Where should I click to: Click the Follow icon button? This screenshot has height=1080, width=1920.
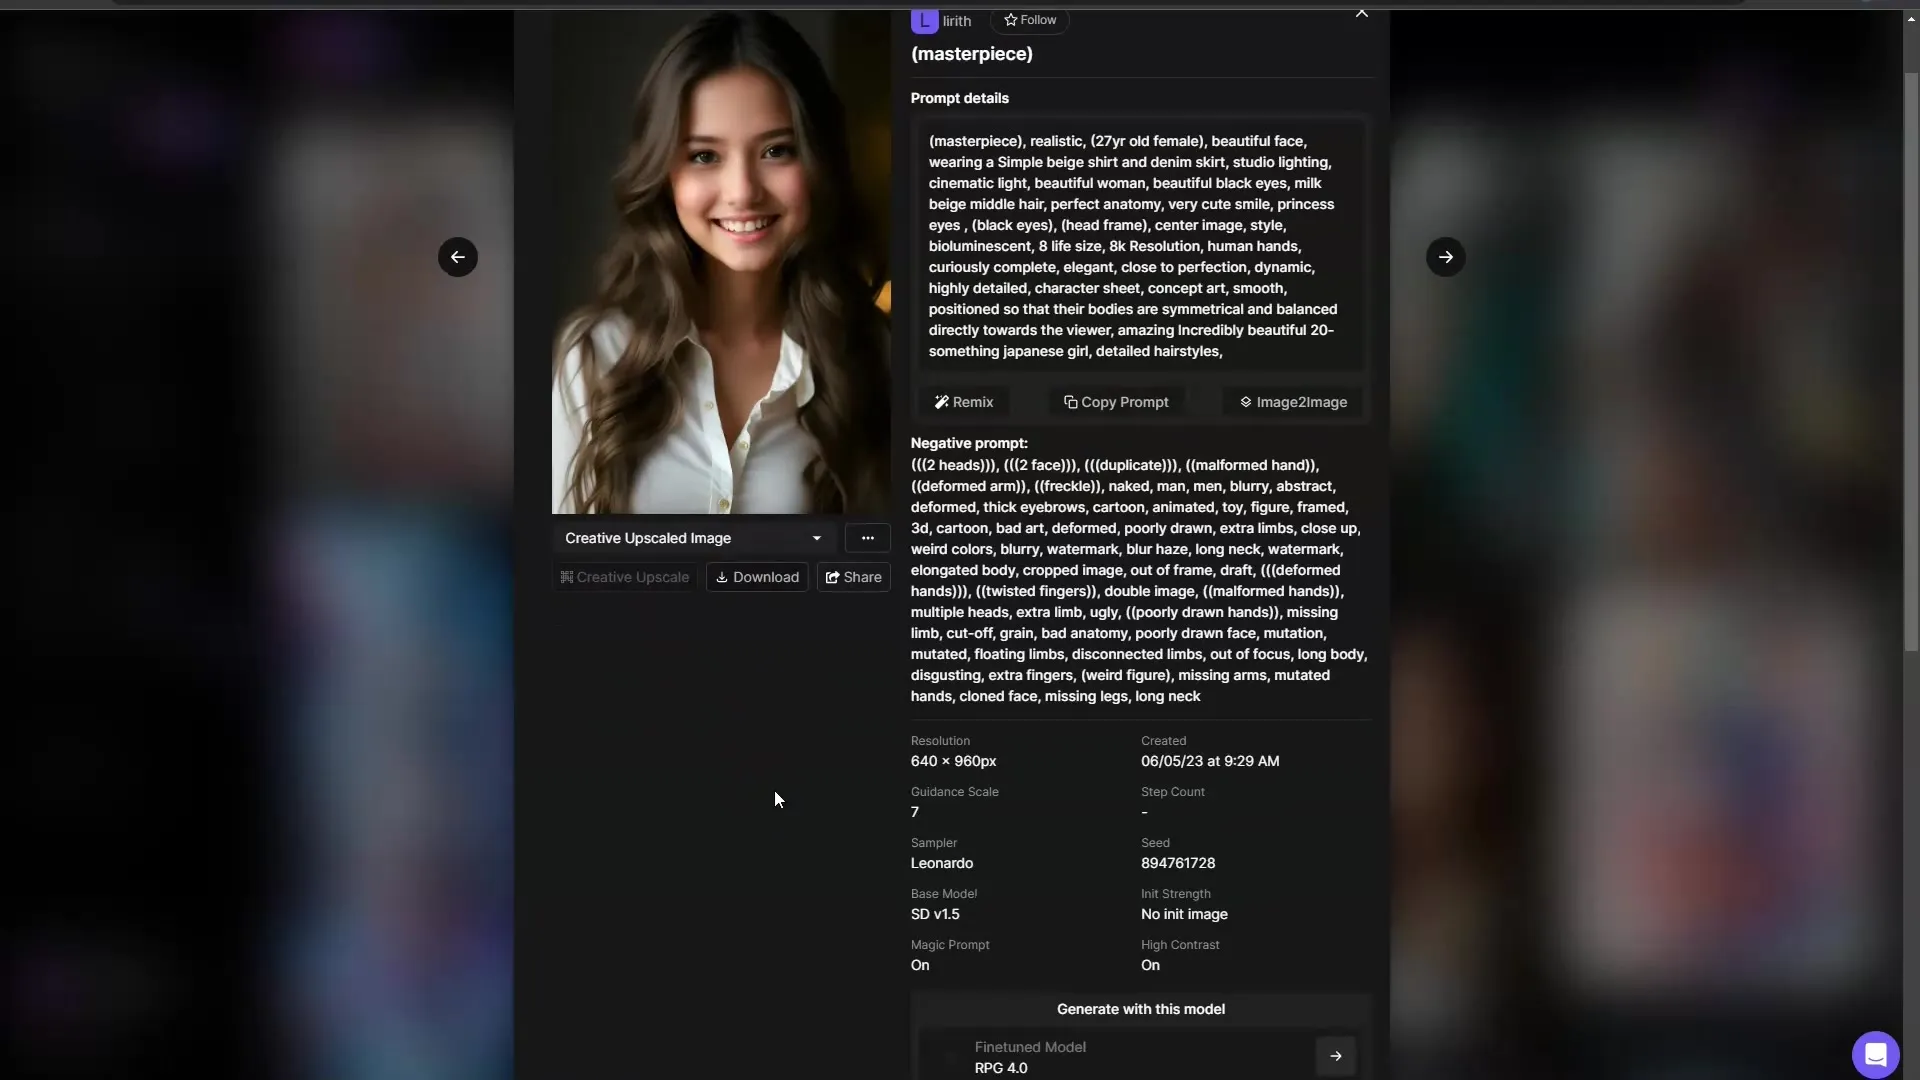click(1030, 20)
